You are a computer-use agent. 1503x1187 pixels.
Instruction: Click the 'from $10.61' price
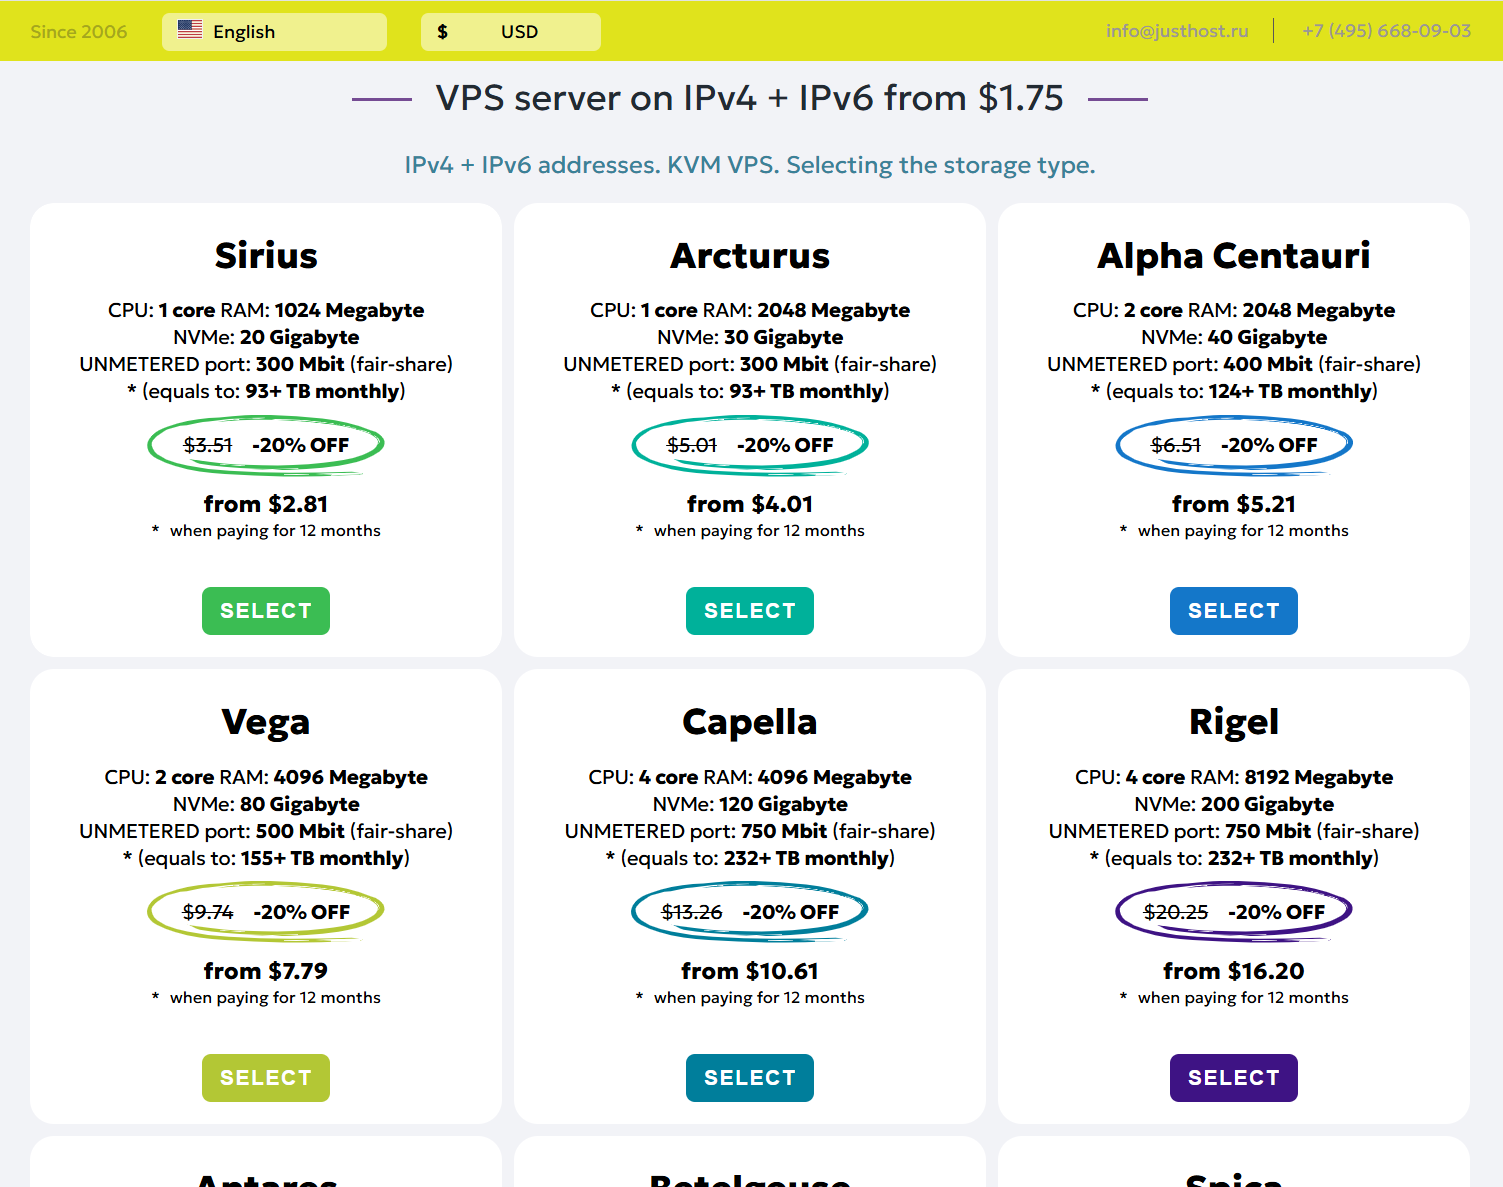pyautogui.click(x=750, y=971)
